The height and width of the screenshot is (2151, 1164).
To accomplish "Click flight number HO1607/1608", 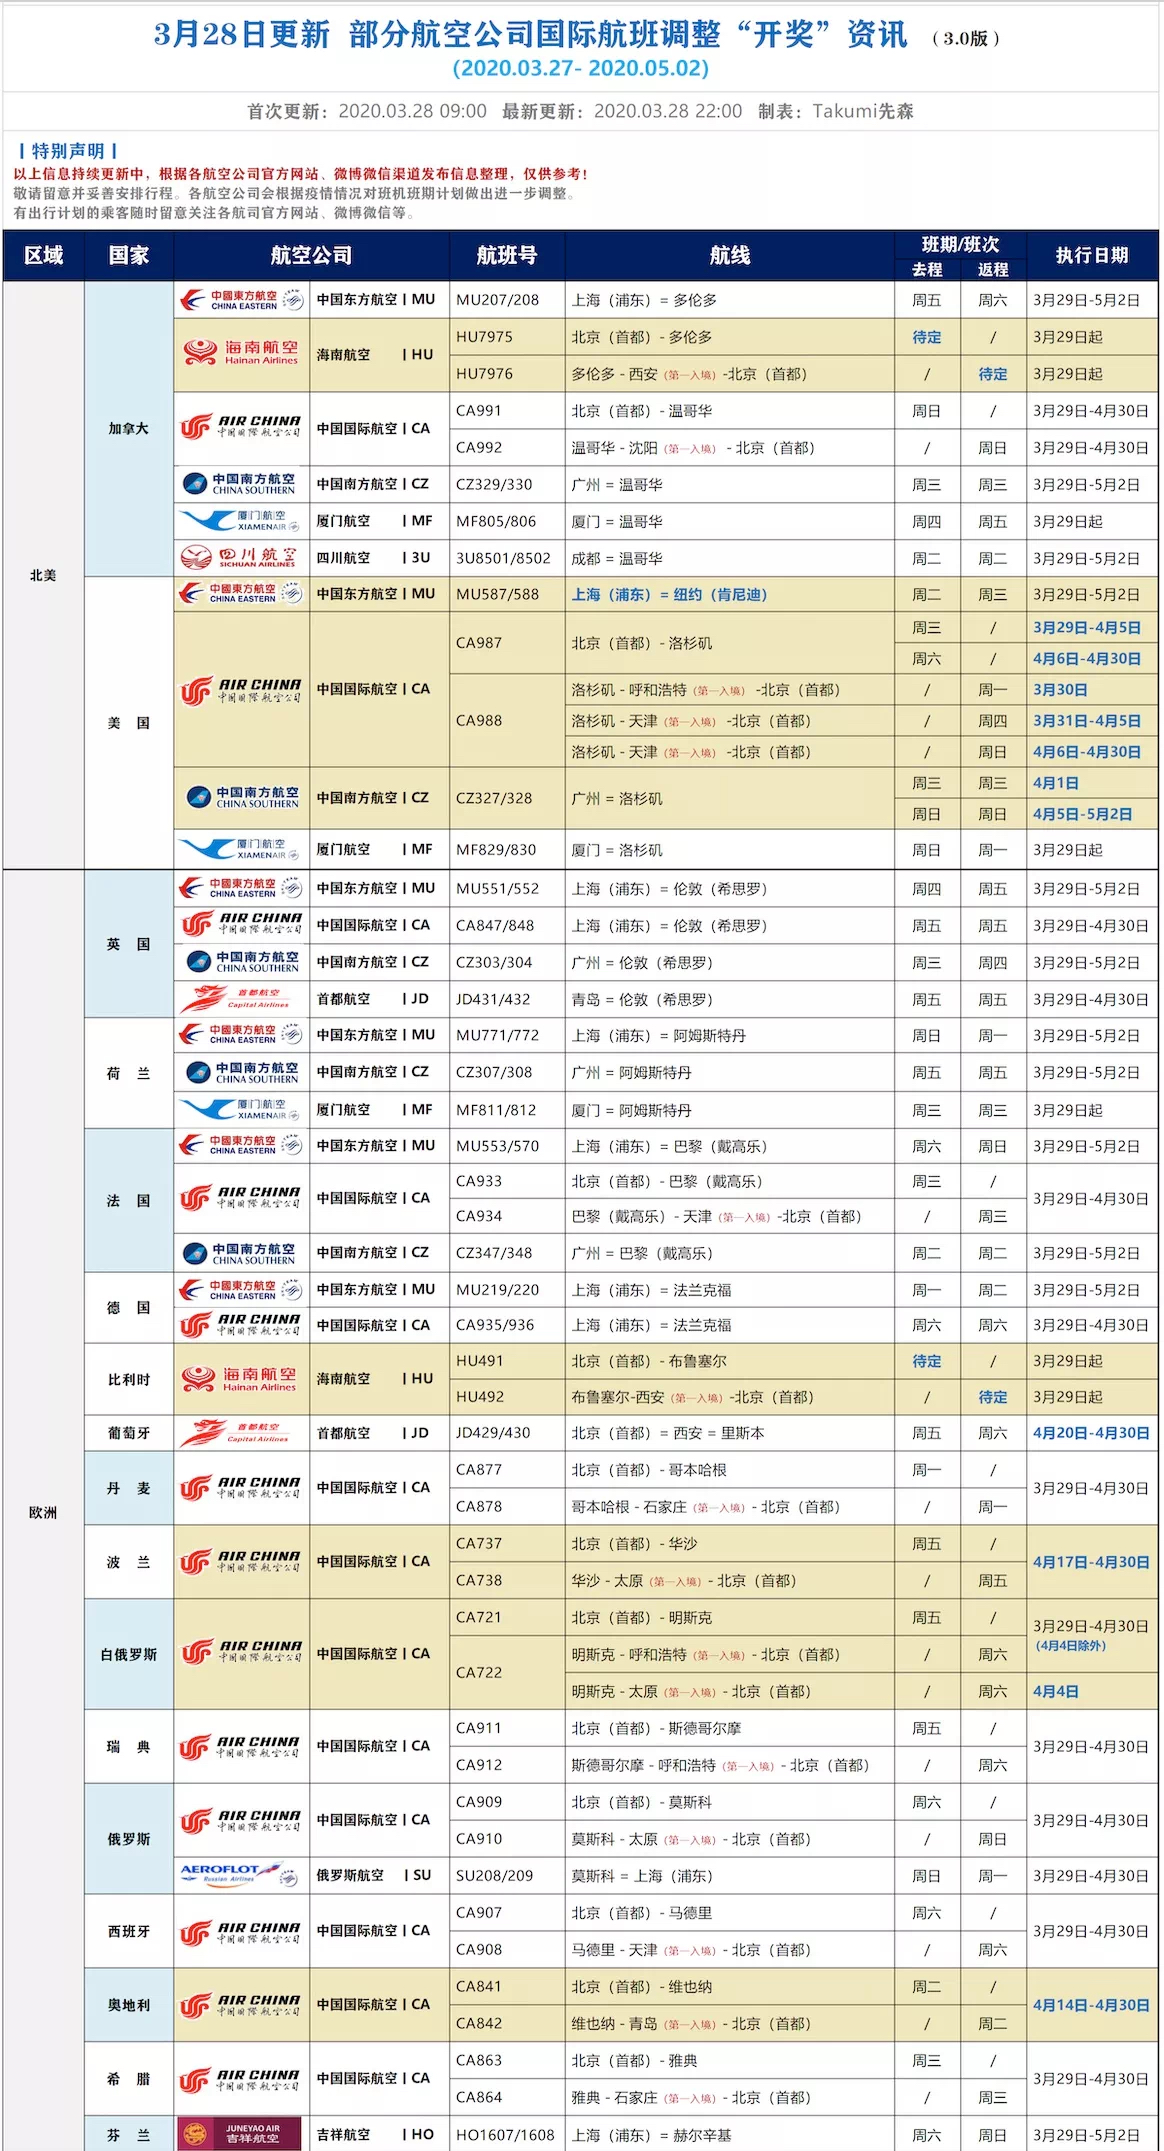I will (x=505, y=2135).
